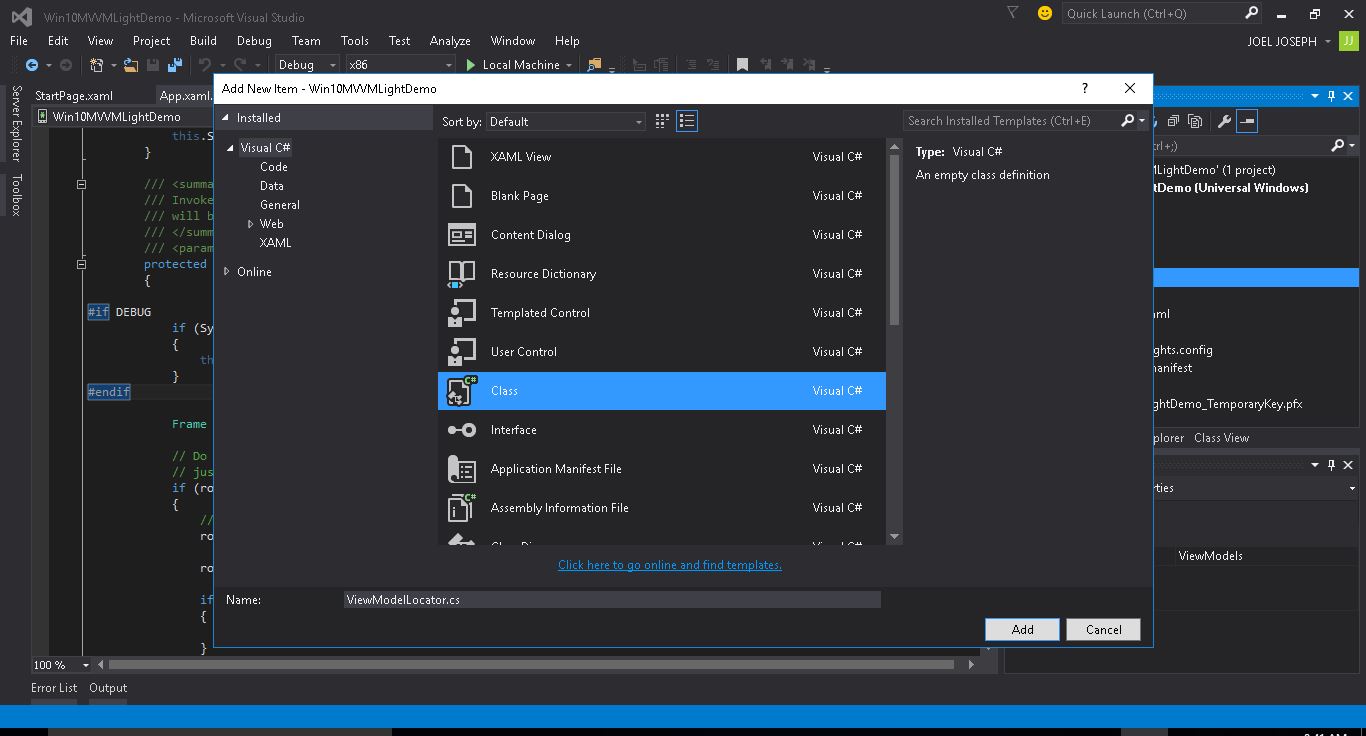Click the Find in Files toolbar icon
This screenshot has width=1366, height=736.
pos(594,65)
